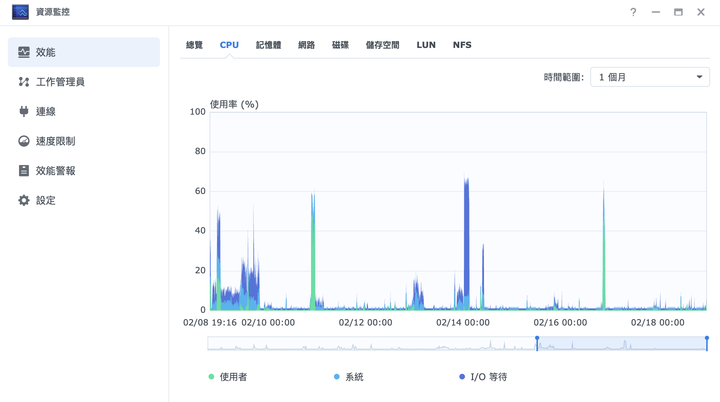Click the 工作管理員 task manager icon

pos(24,82)
